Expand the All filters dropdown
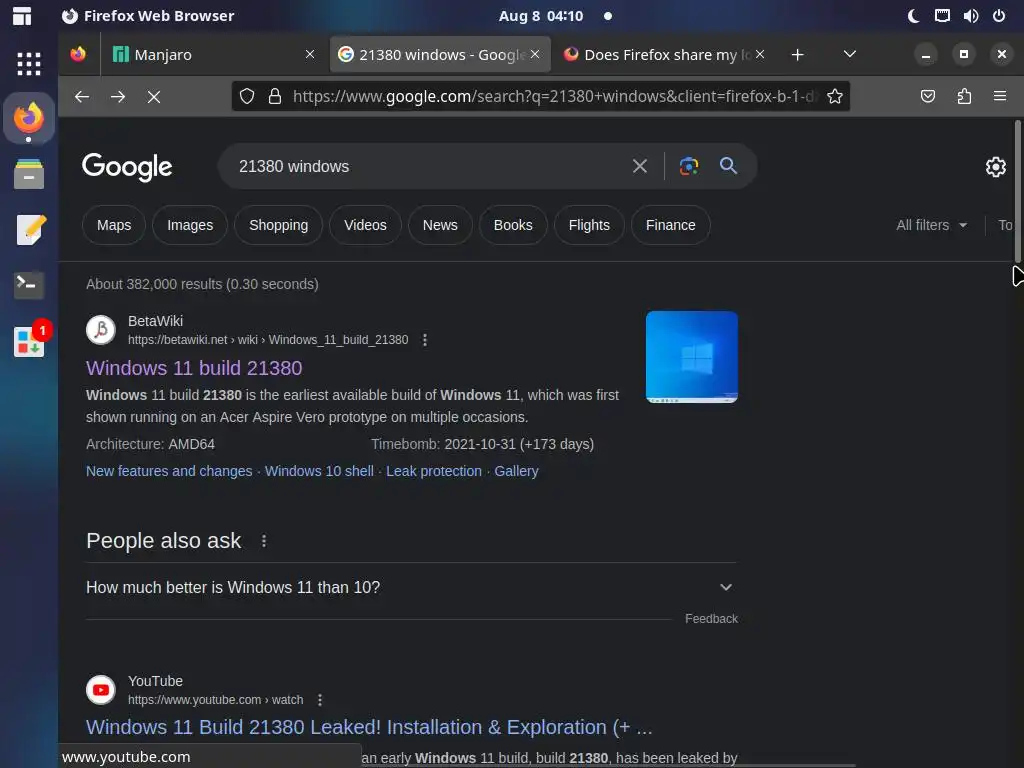1024x768 pixels. coord(931,225)
